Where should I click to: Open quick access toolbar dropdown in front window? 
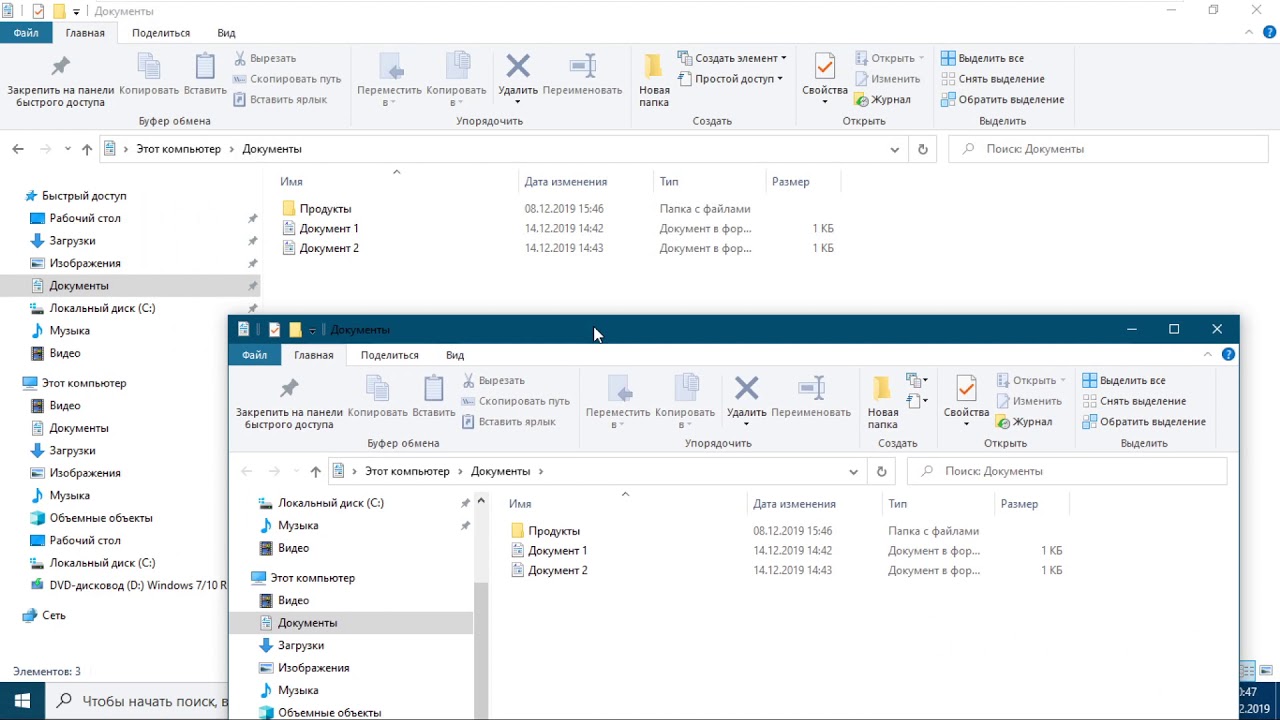313,330
